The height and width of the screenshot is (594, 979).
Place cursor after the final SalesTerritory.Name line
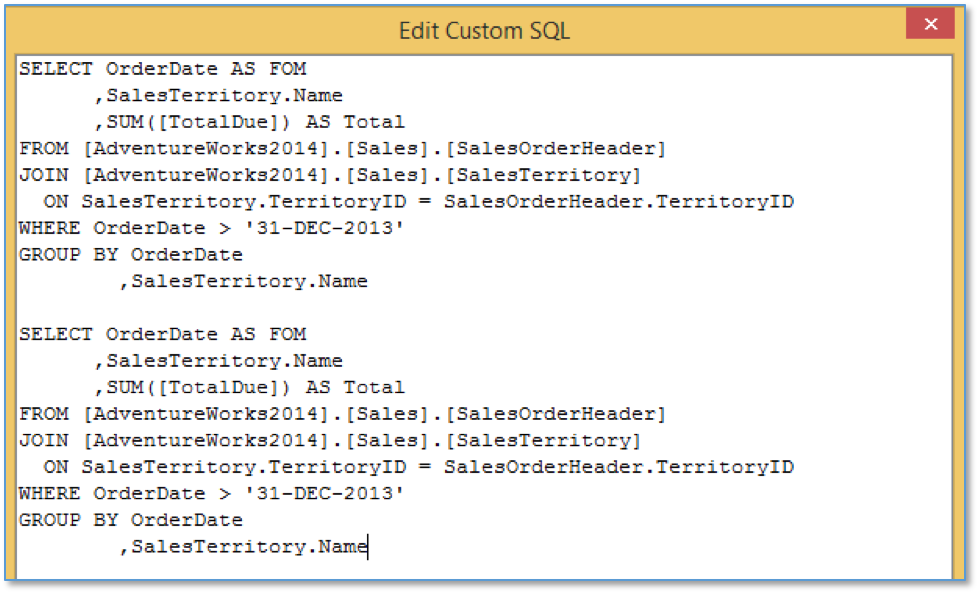370,547
